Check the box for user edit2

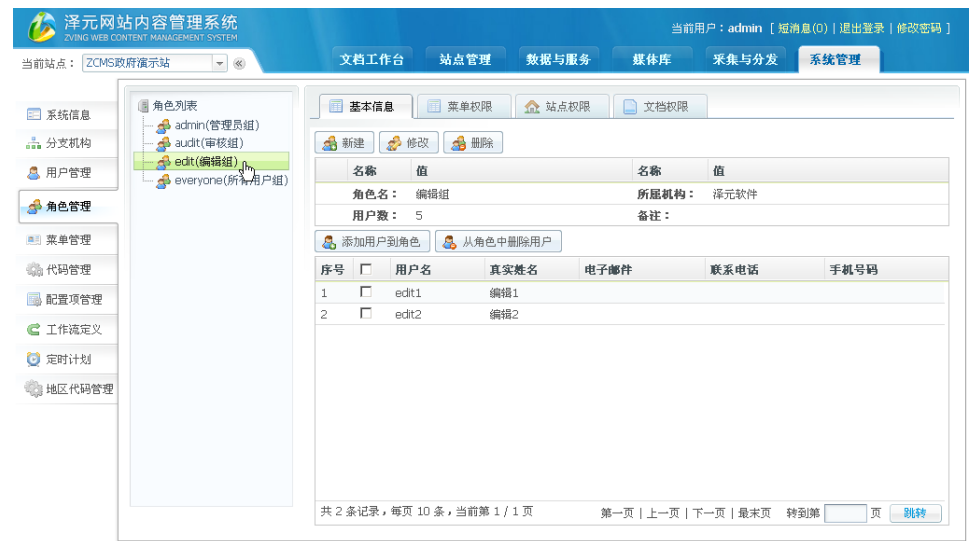366,313
